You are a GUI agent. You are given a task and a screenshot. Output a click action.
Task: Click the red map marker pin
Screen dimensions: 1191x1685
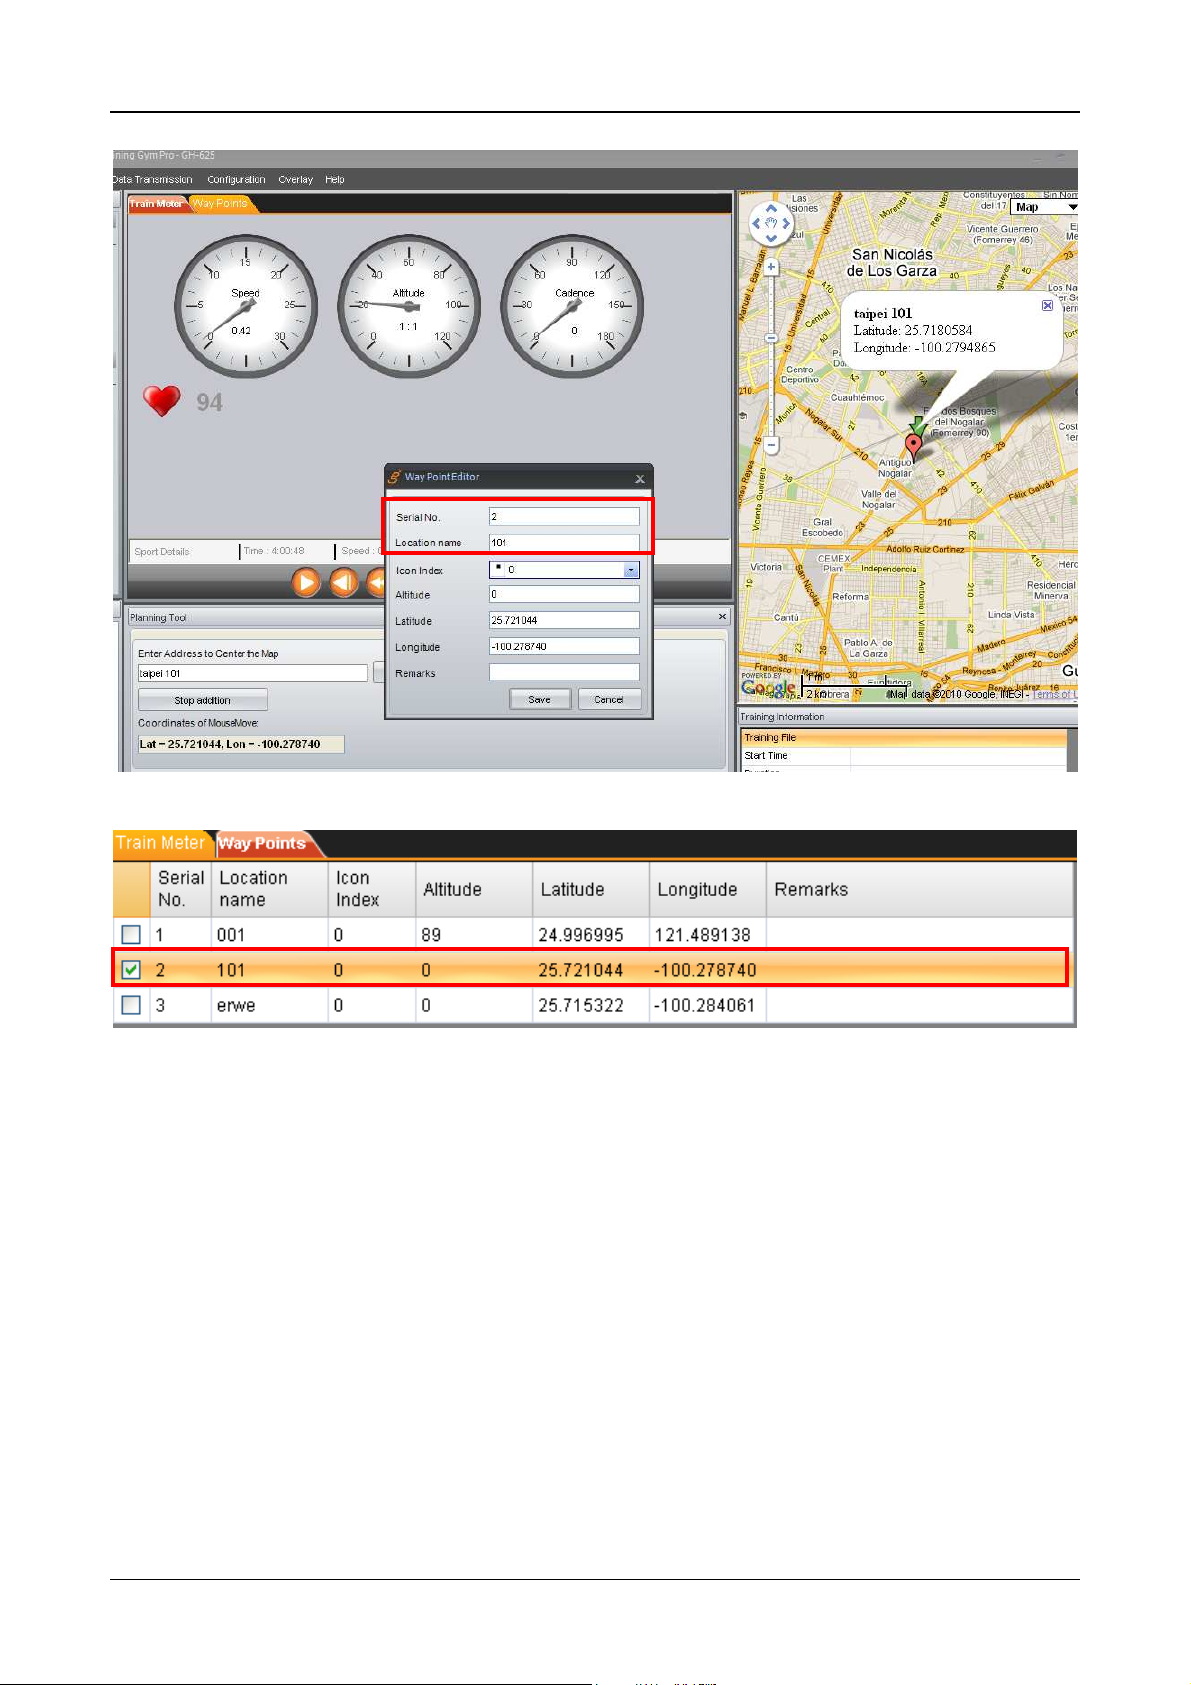[912, 445]
